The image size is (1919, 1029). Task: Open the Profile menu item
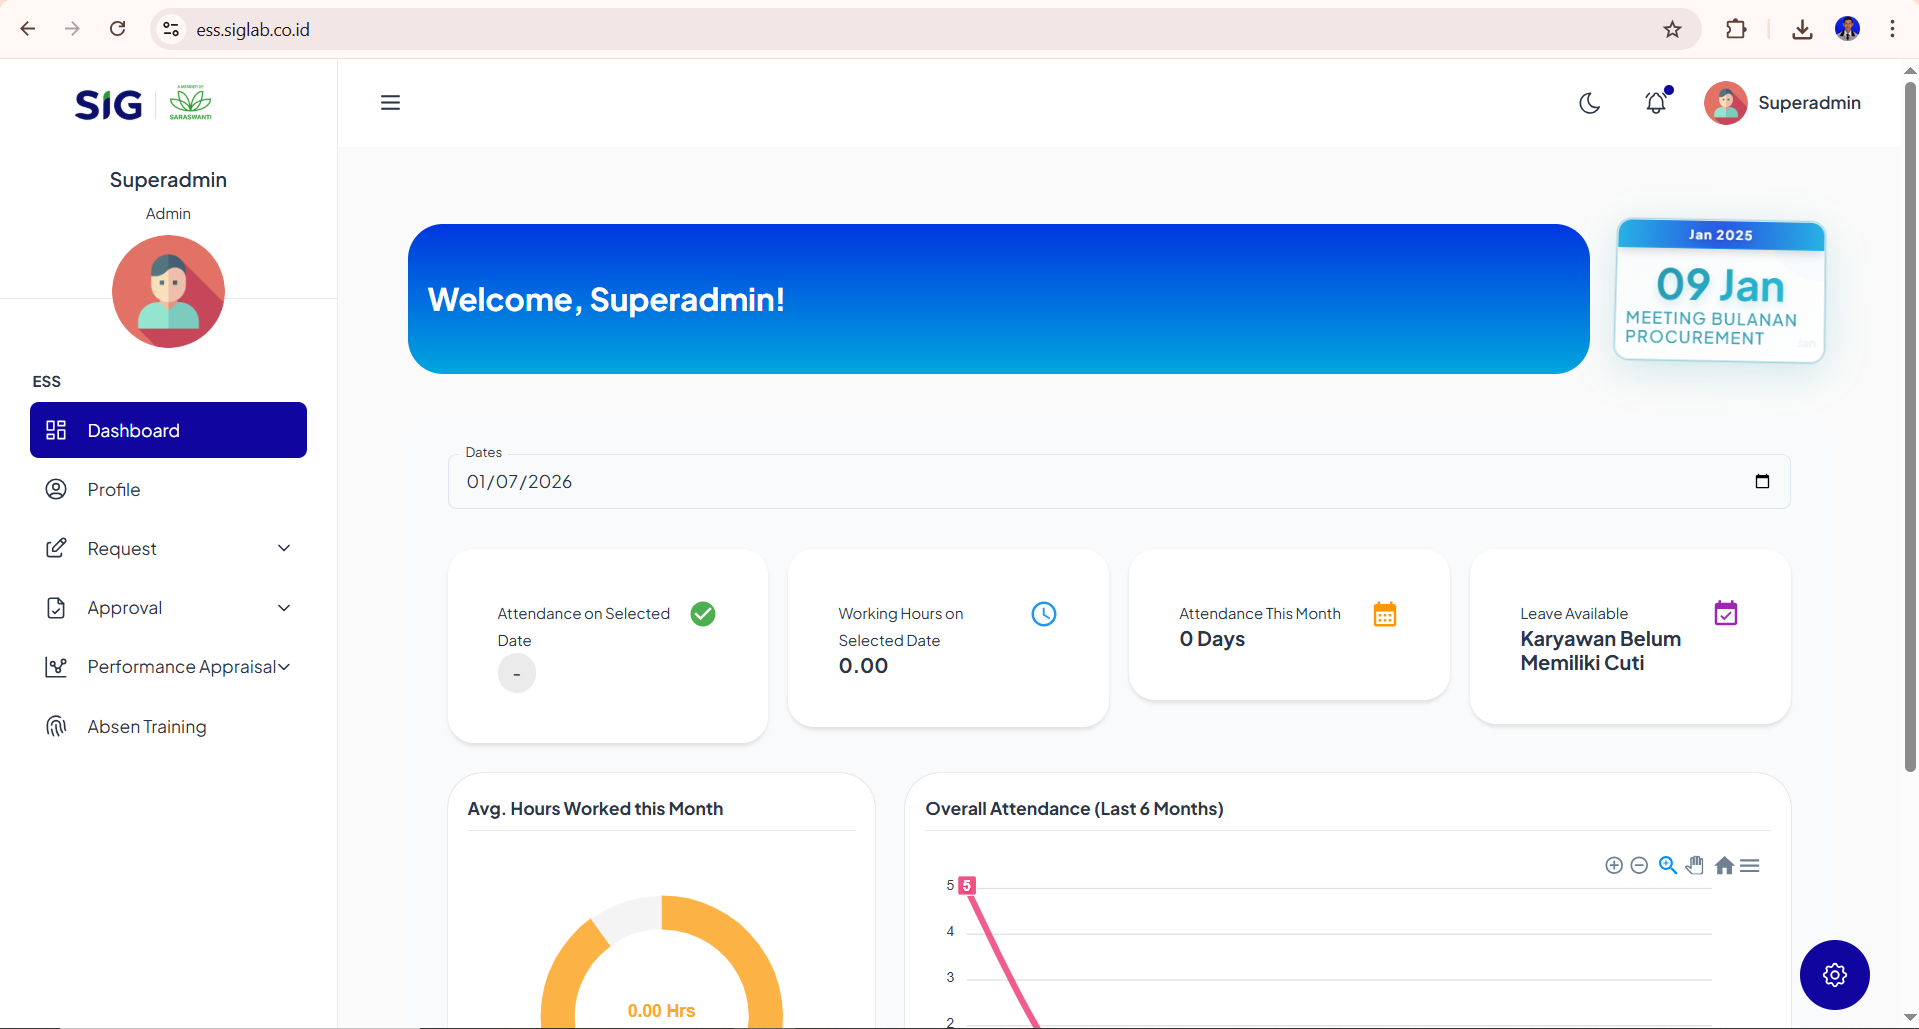pos(113,489)
